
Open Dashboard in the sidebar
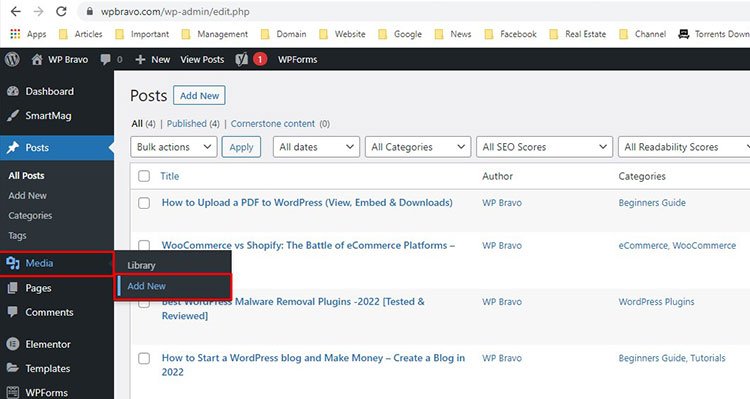pos(57,91)
